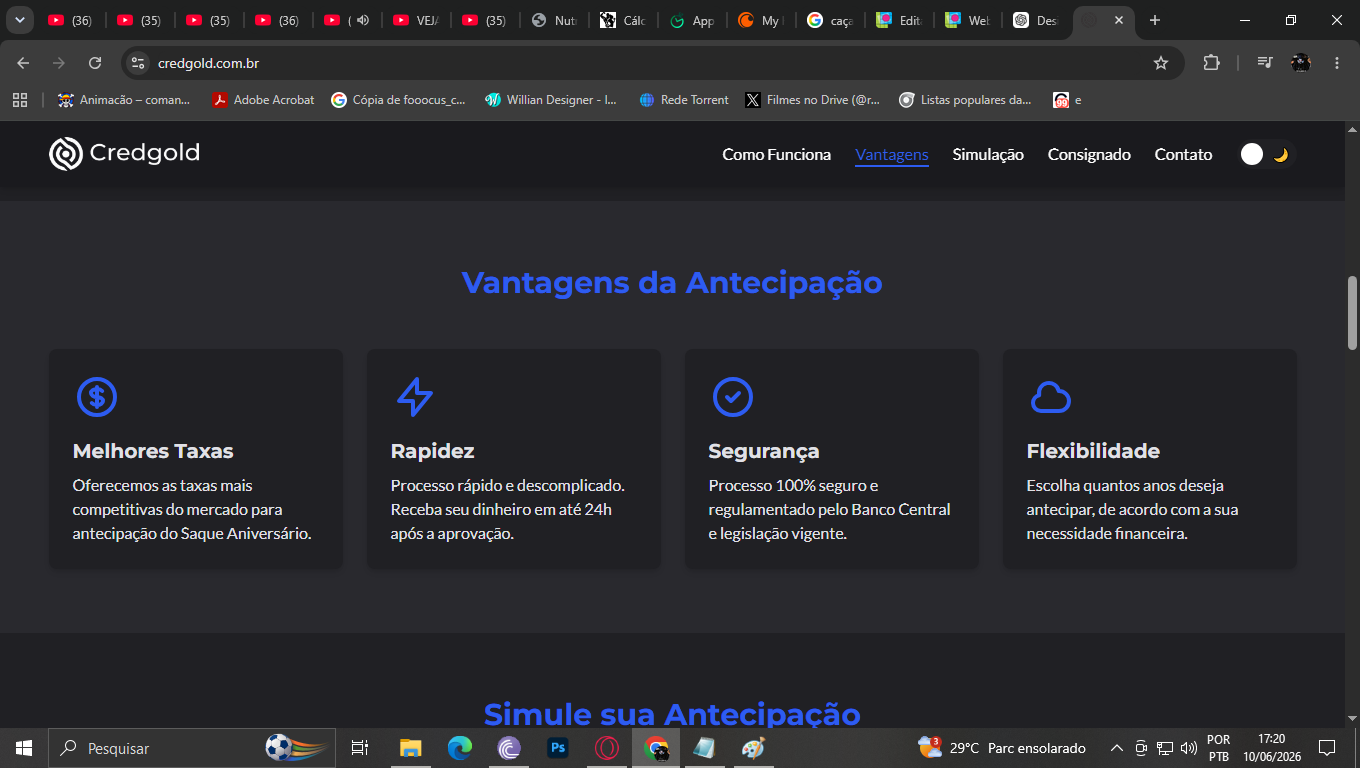Switch to the App tab

pyautogui.click(x=692, y=20)
